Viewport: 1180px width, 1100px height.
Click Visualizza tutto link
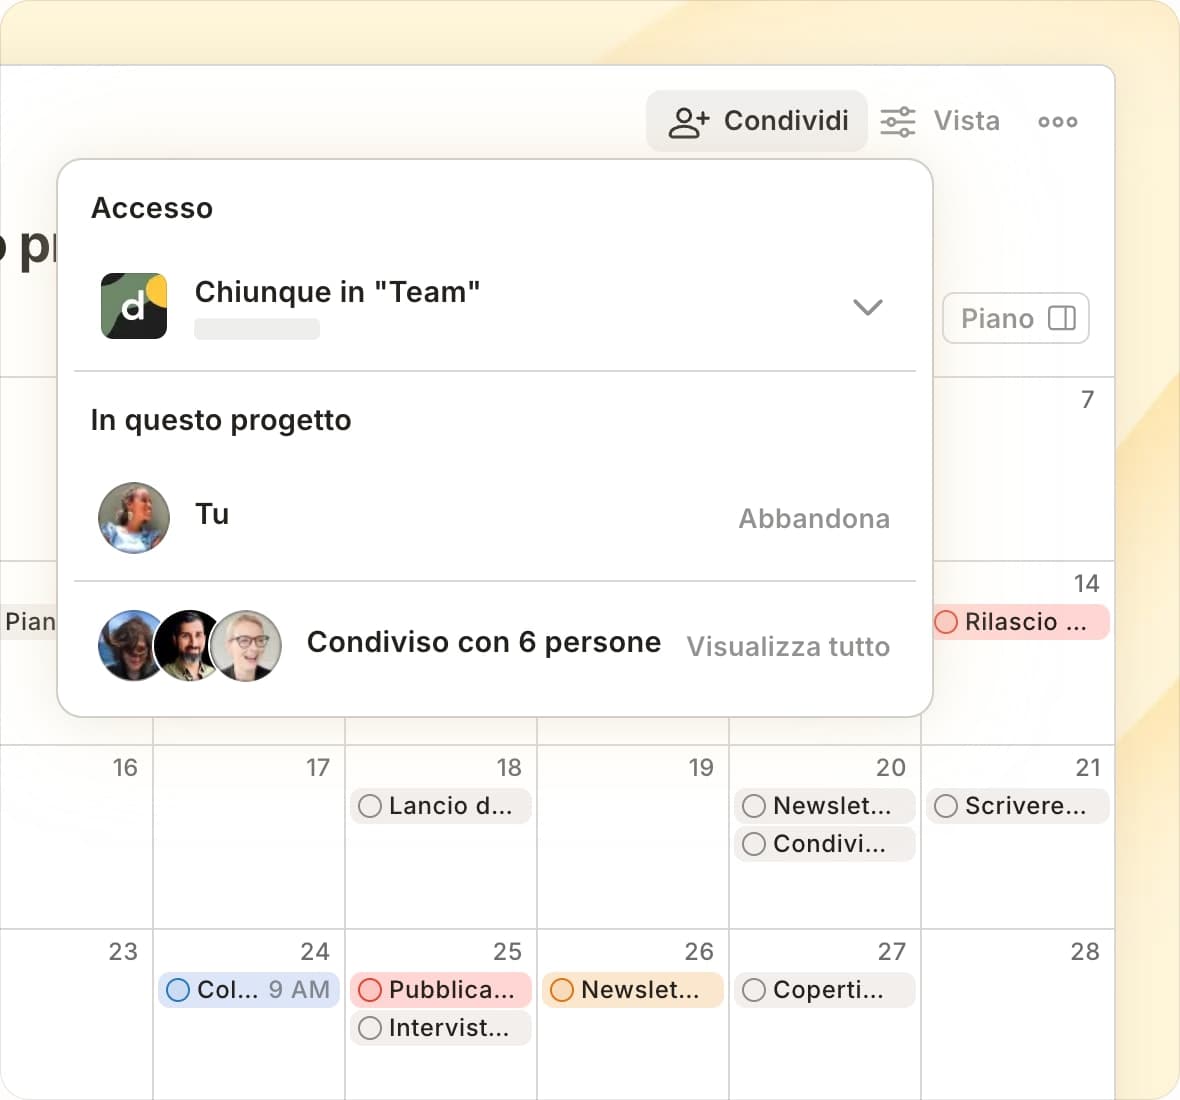(788, 646)
